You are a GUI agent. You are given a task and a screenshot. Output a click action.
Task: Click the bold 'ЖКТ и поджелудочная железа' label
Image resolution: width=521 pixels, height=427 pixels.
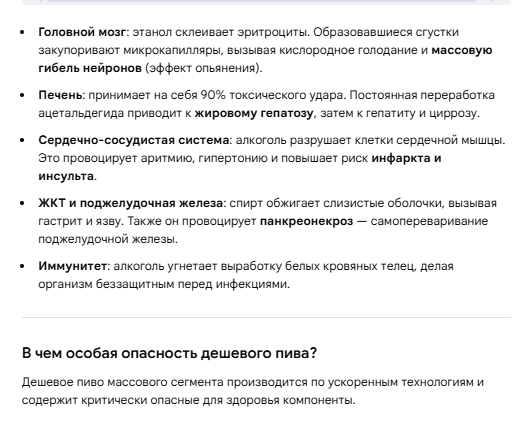[130, 203]
